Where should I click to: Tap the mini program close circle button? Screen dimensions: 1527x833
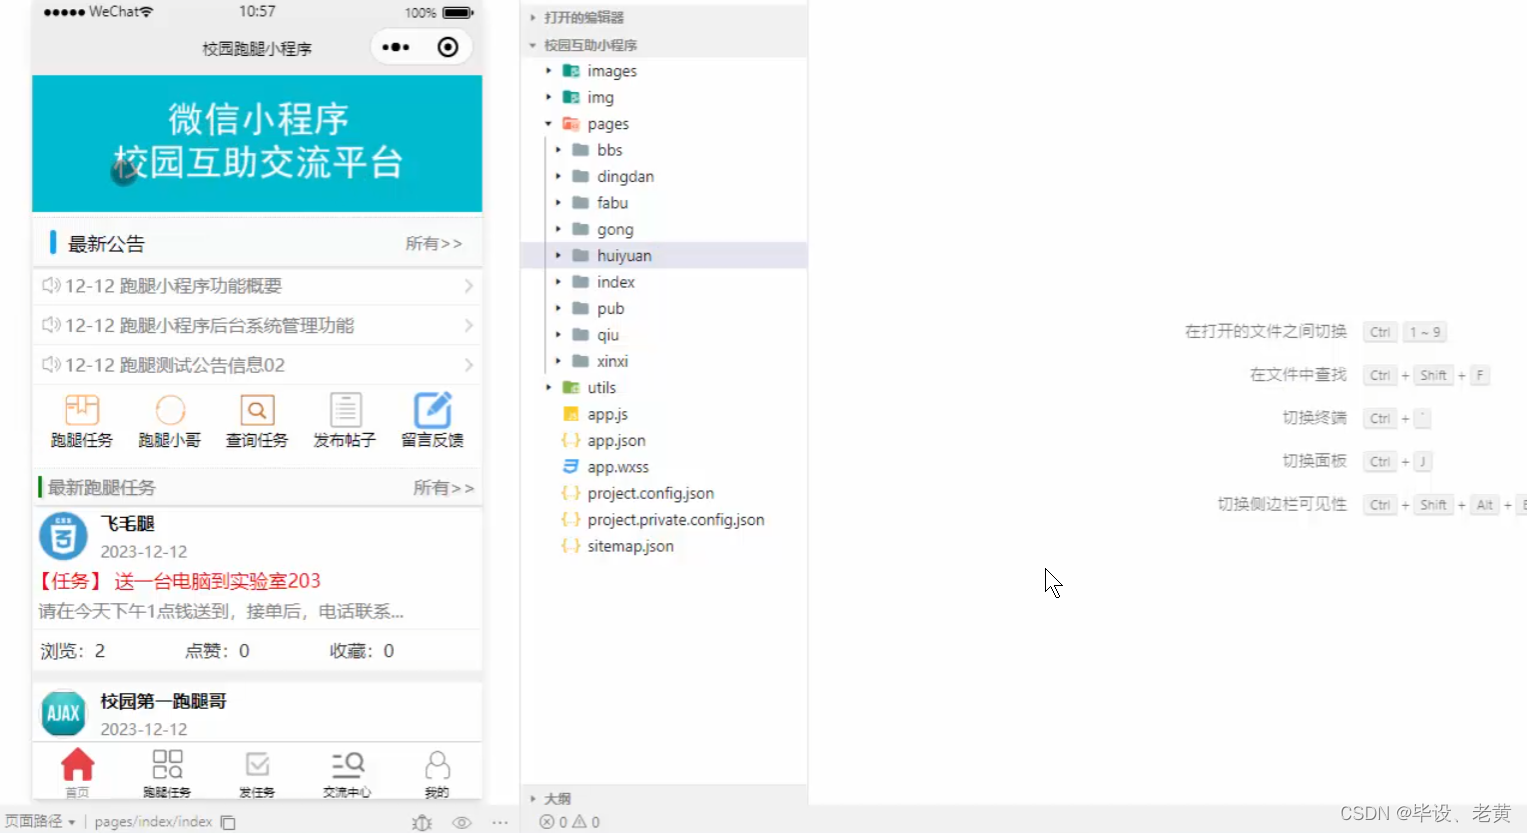[x=448, y=47]
